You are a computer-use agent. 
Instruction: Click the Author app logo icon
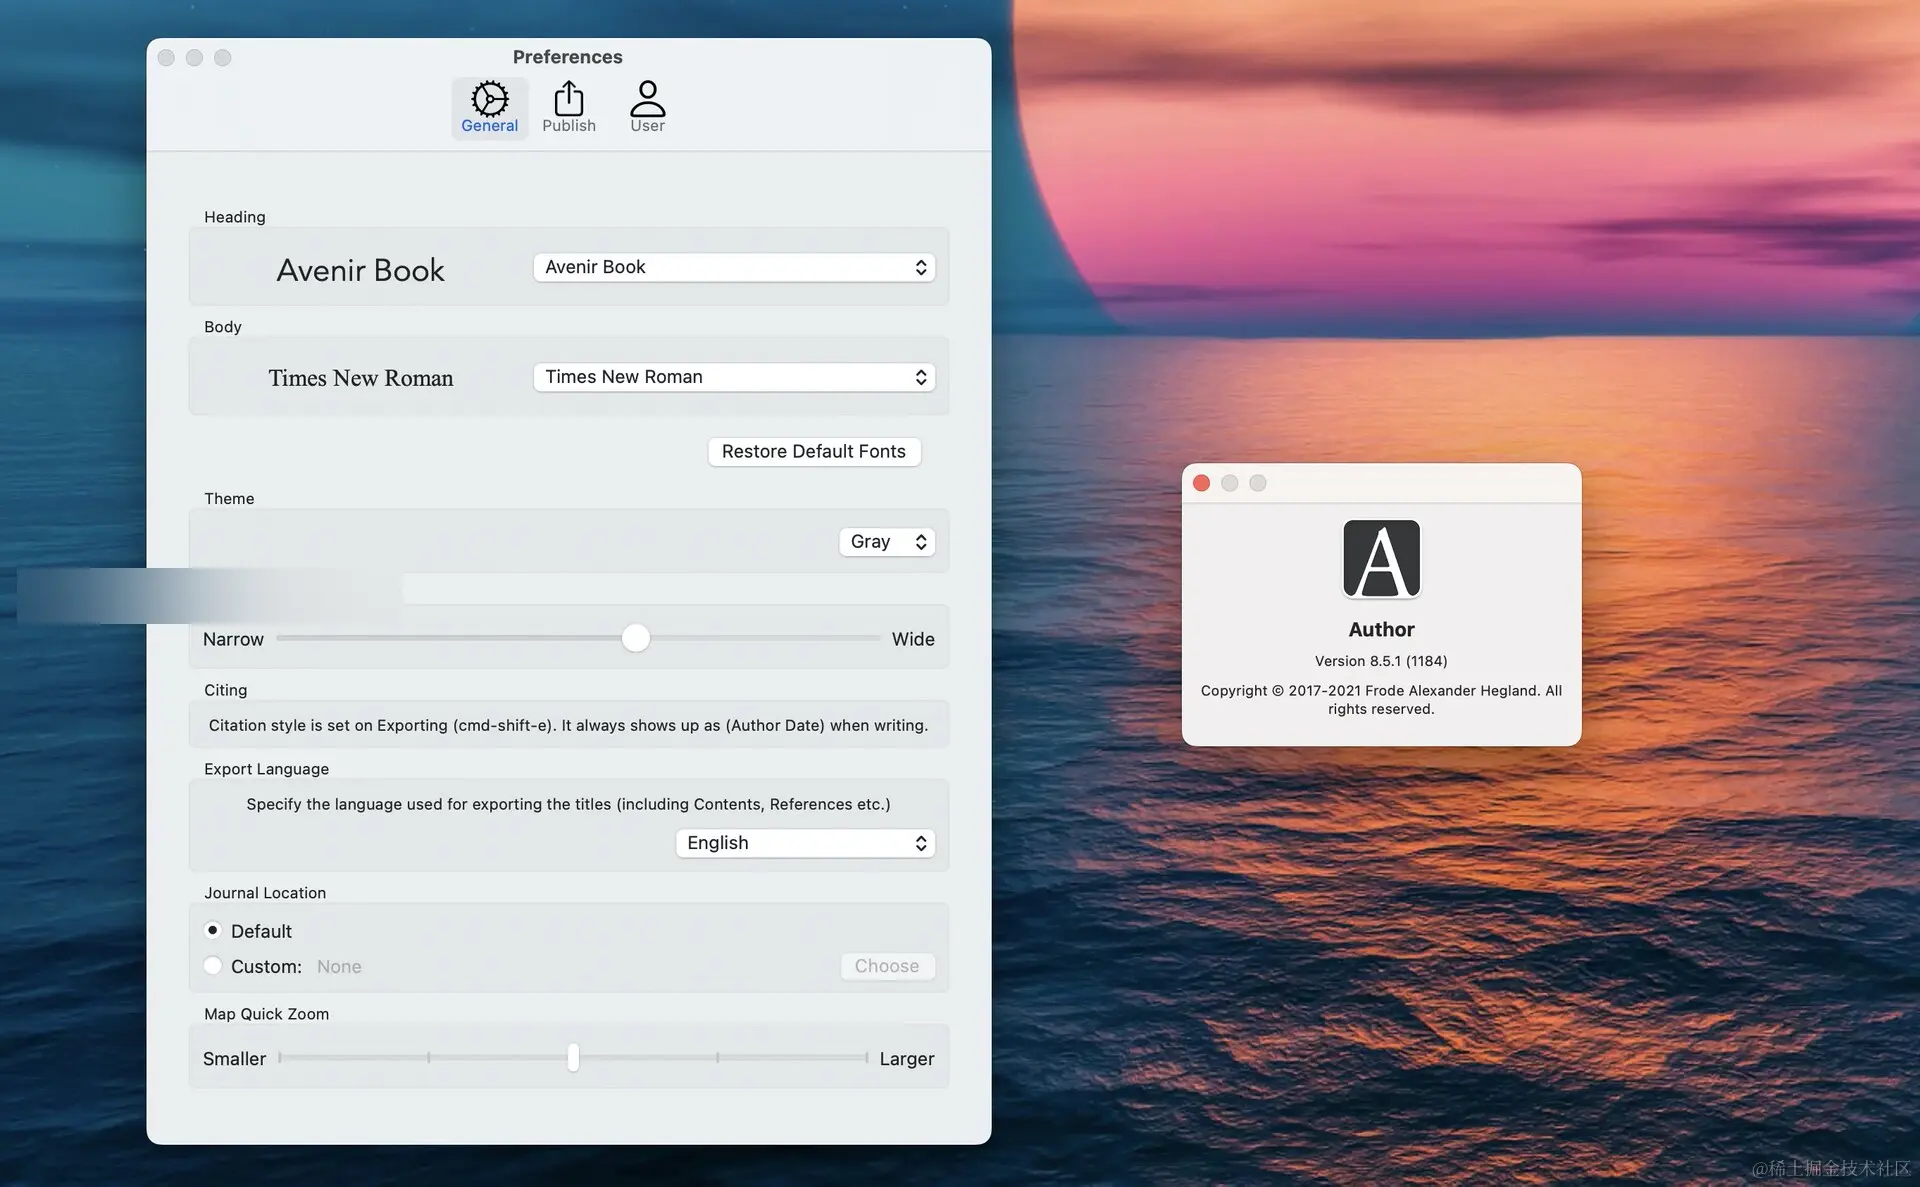click(1381, 559)
